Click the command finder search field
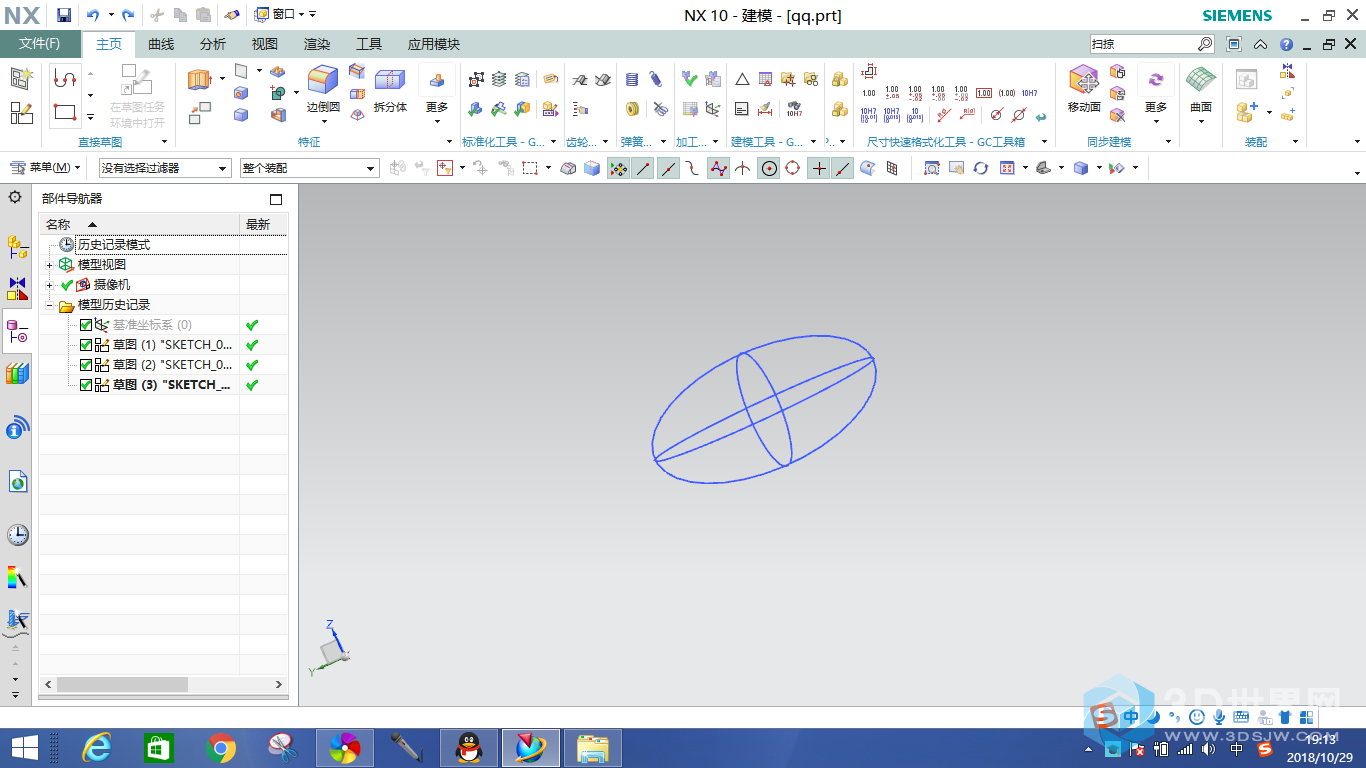The width and height of the screenshot is (1366, 768). [1143, 44]
